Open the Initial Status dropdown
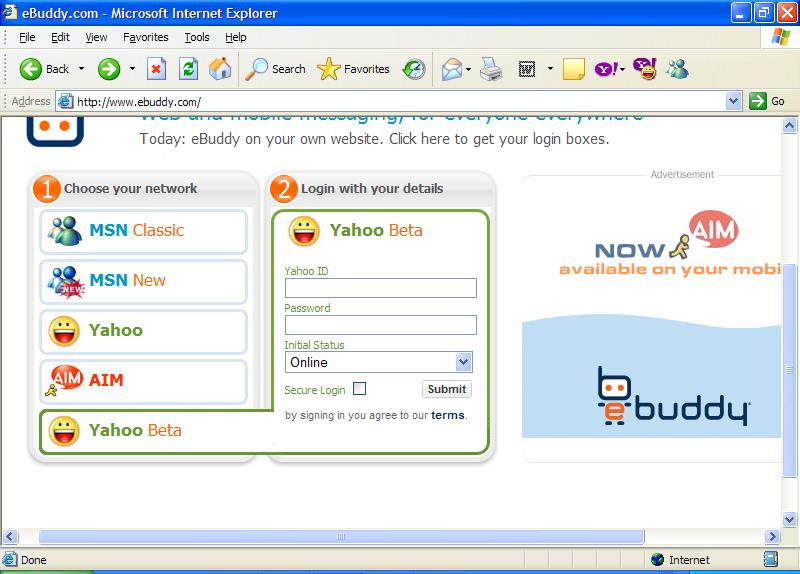The height and width of the screenshot is (574, 800). coord(379,362)
